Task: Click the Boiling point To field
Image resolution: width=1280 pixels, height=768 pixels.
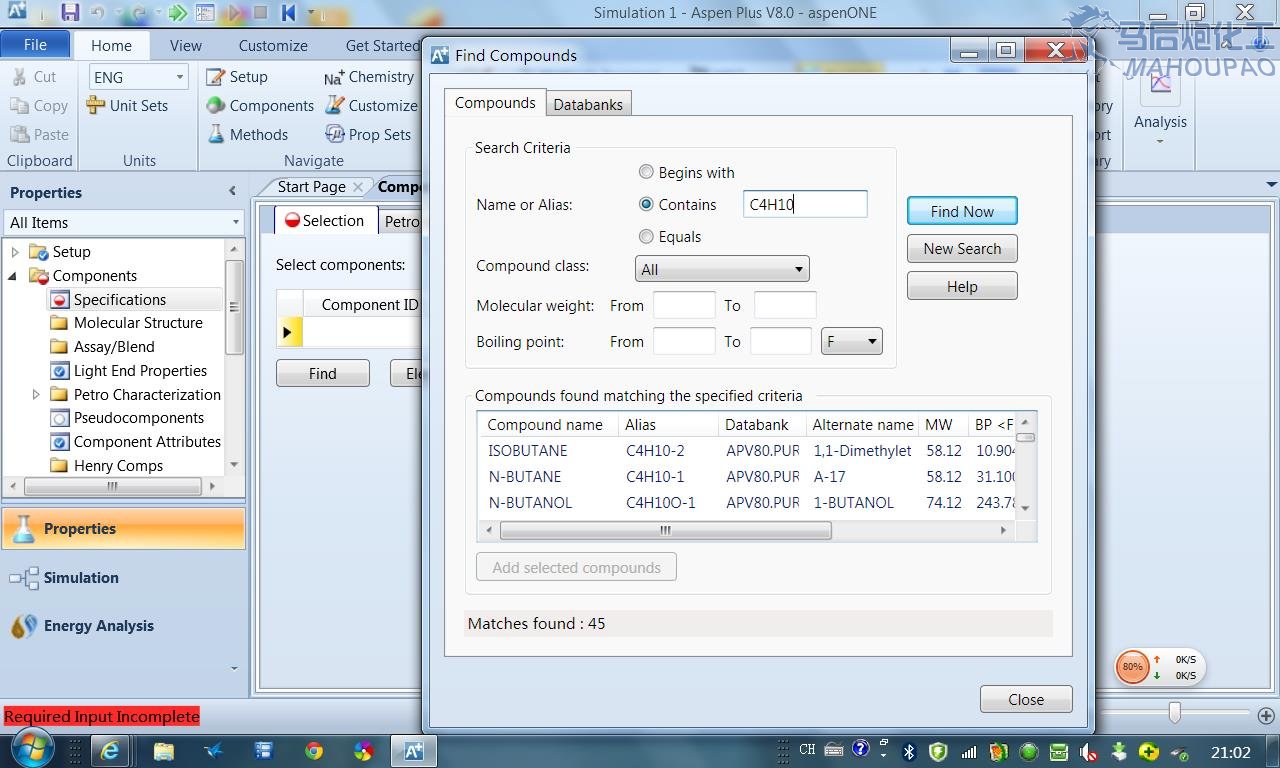Action: [781, 341]
